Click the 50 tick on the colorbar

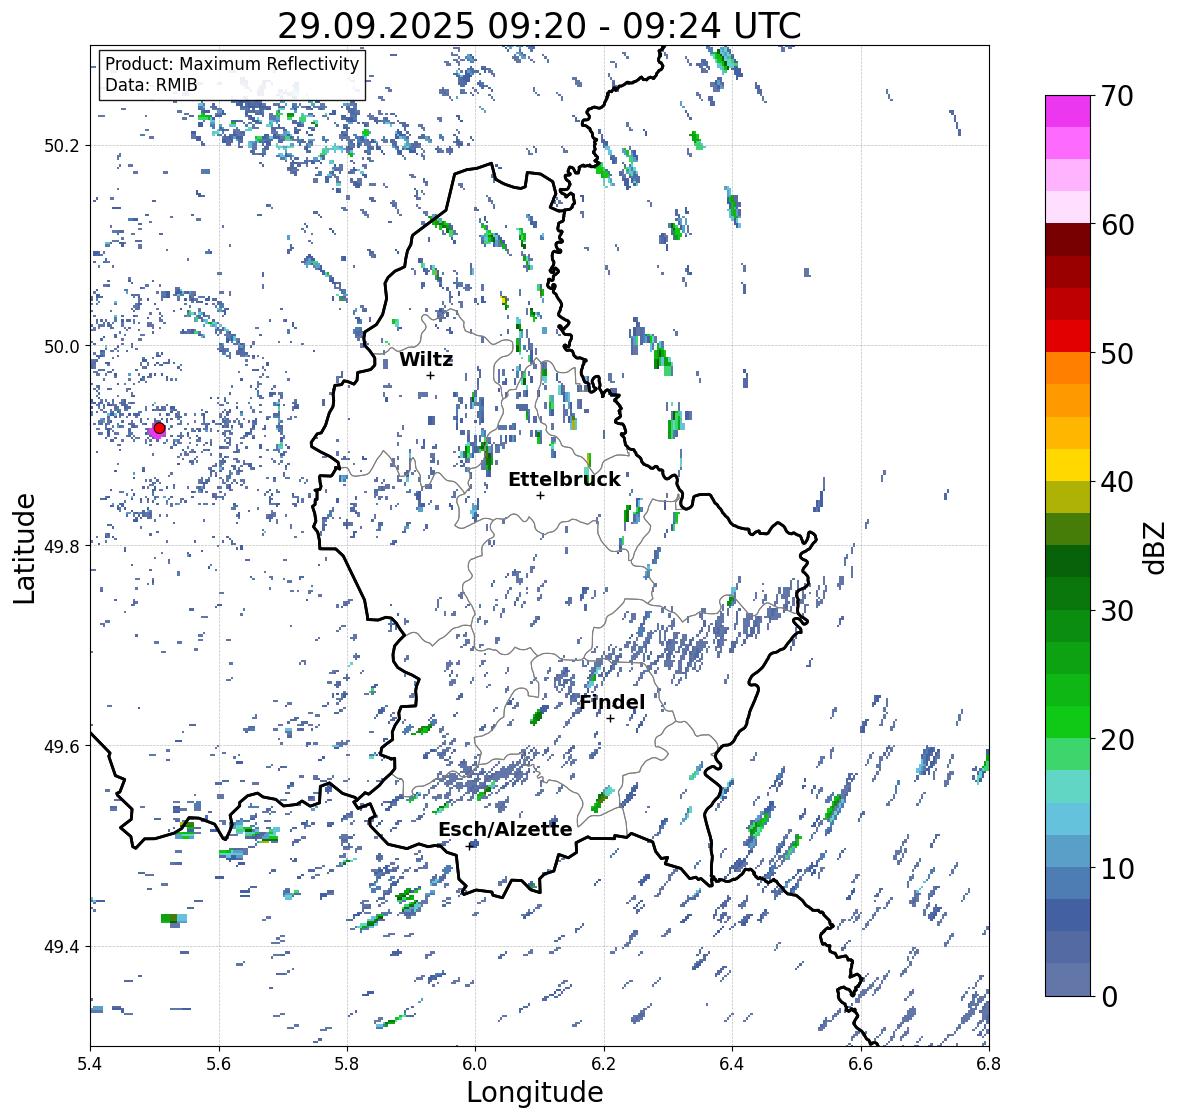1117,353
